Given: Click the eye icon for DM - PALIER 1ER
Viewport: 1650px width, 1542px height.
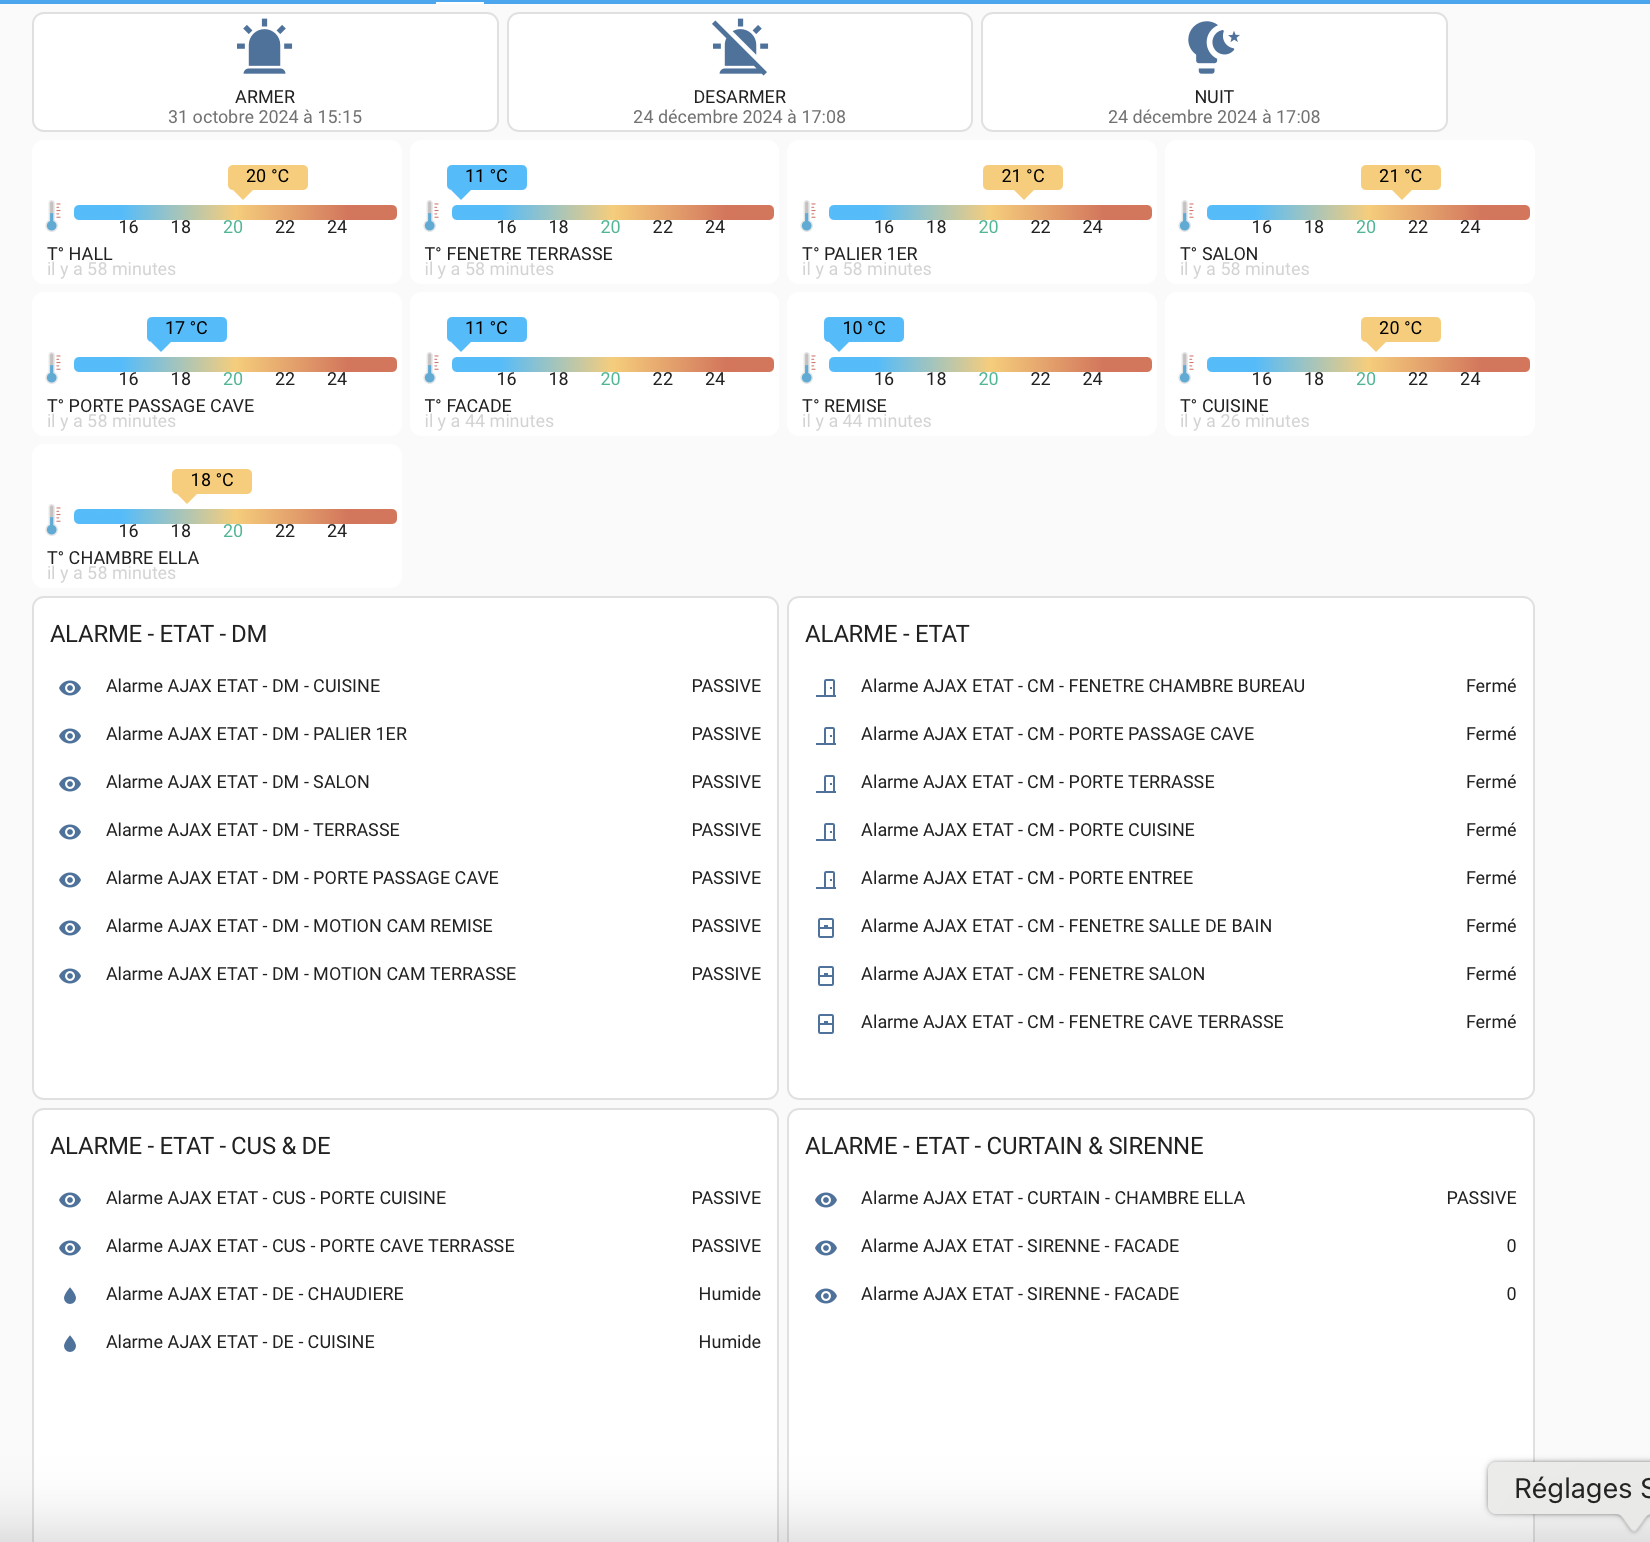Looking at the screenshot, I should (70, 735).
